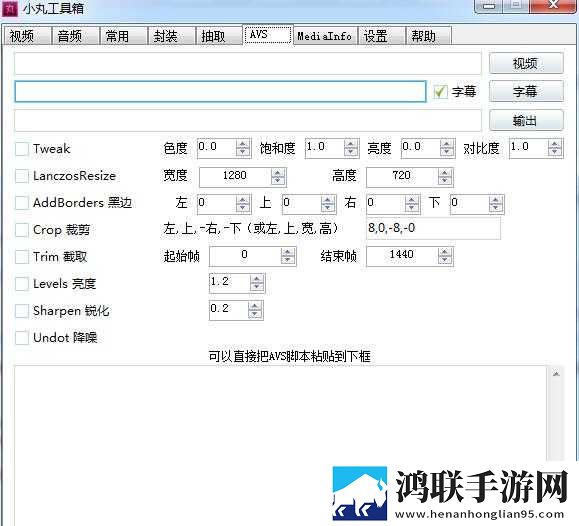Decrease the 饱和度 value

[350, 152]
